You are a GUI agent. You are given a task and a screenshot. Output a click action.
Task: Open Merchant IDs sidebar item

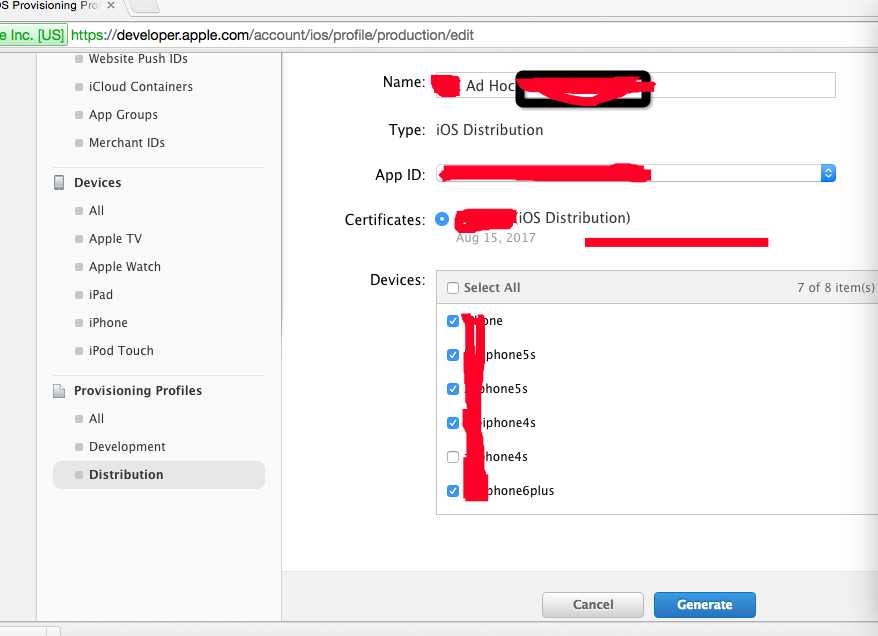[127, 143]
